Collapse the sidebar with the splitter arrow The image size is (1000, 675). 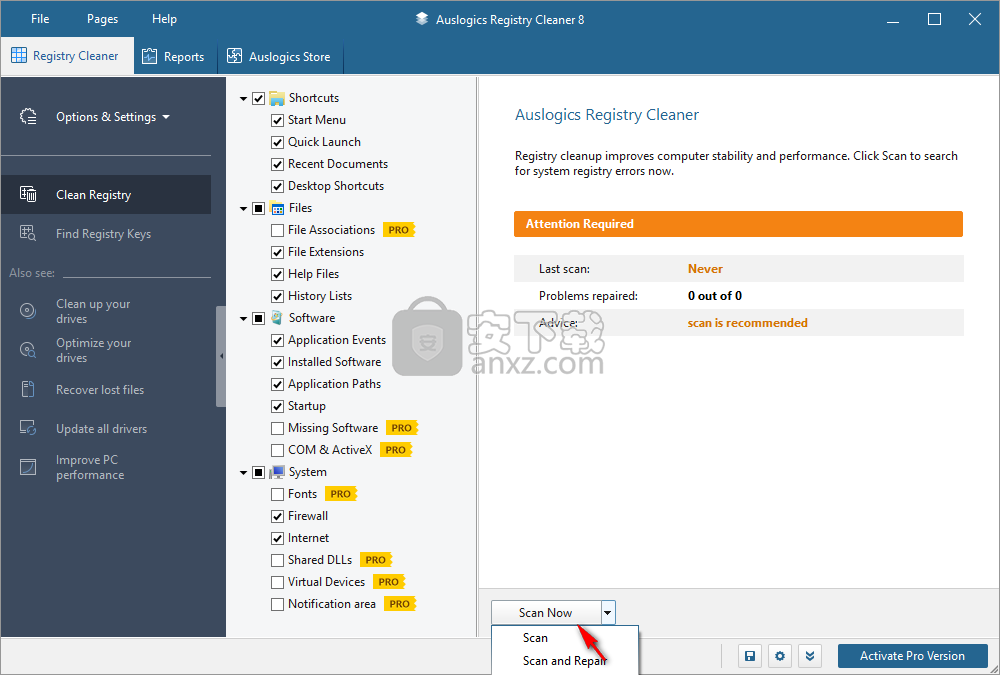coord(221,356)
